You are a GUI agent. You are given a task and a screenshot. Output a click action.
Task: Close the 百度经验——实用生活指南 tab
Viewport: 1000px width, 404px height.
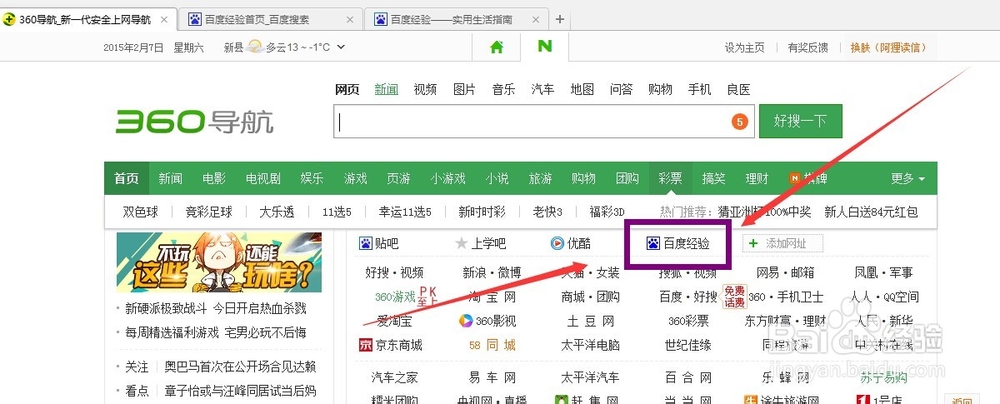pyautogui.click(x=536, y=20)
